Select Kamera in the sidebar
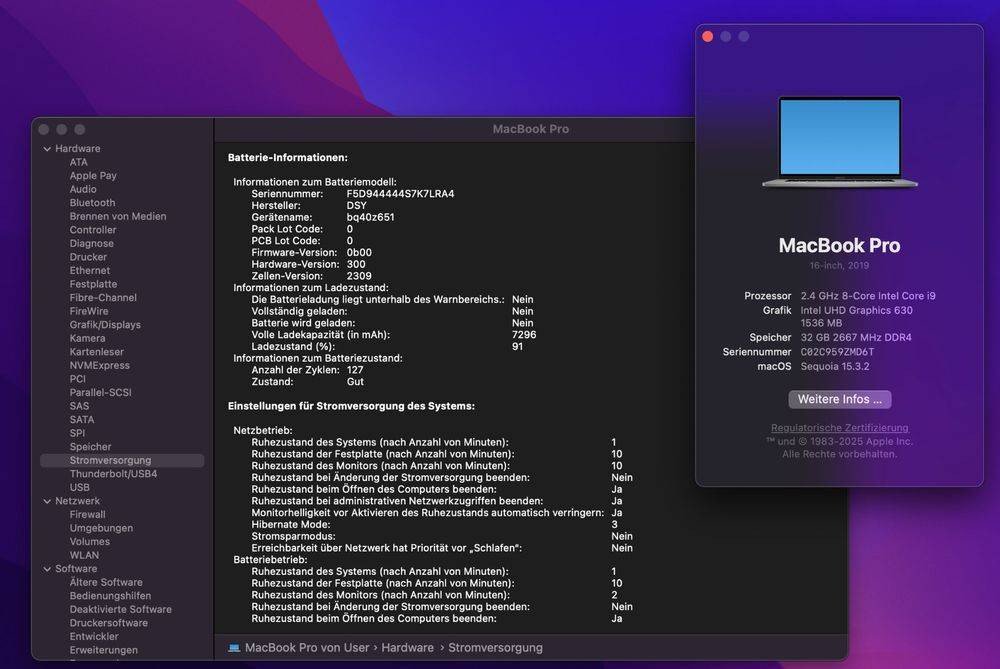 coord(87,338)
